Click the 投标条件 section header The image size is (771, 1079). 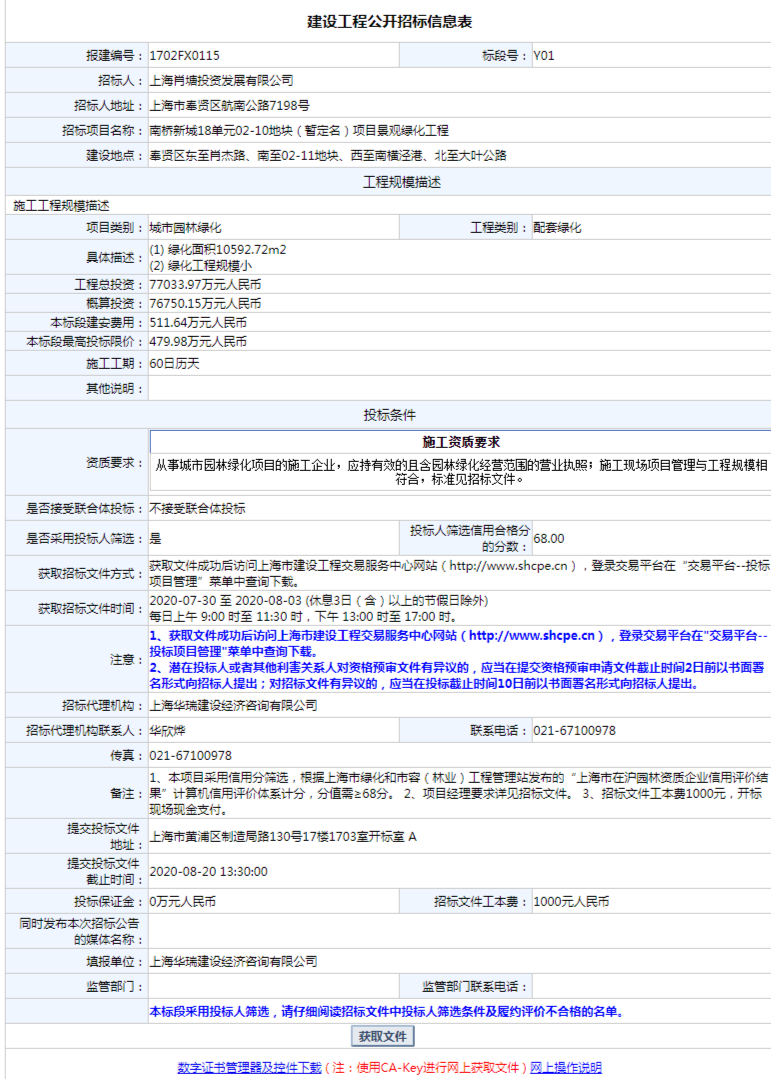pos(389,414)
